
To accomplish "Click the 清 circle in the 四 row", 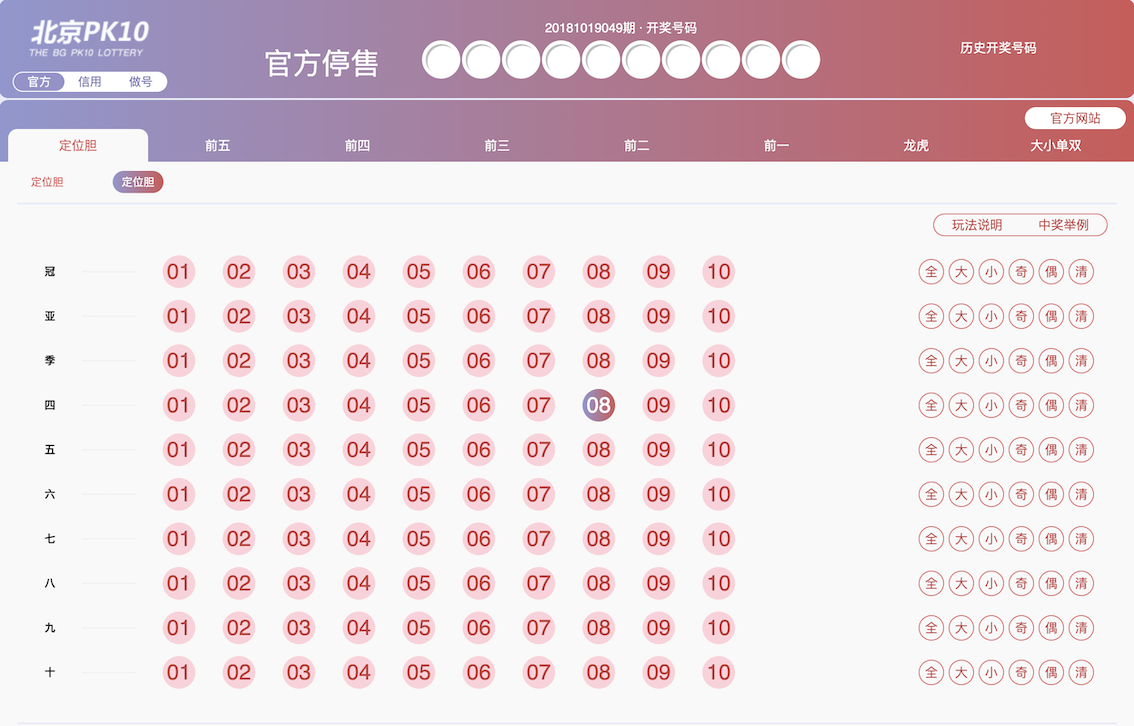I will [1081, 405].
